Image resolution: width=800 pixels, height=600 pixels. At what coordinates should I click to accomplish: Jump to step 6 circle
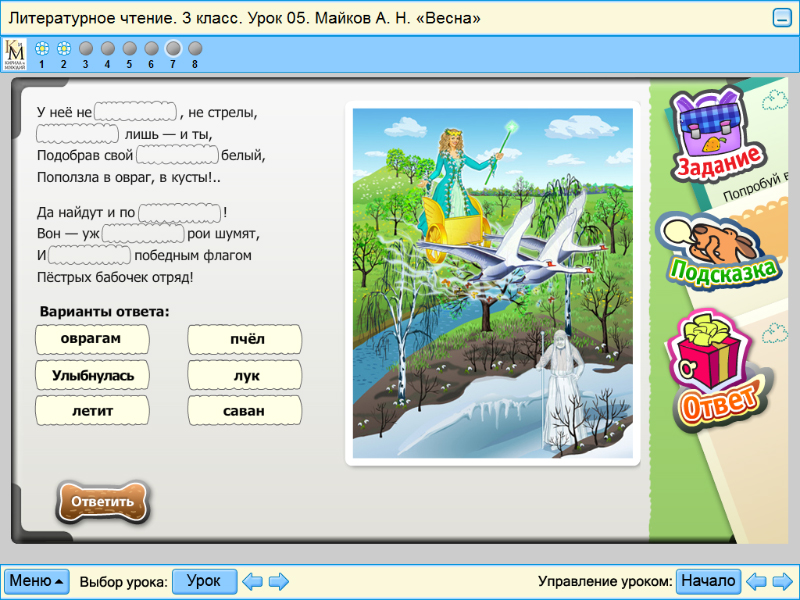click(x=152, y=49)
